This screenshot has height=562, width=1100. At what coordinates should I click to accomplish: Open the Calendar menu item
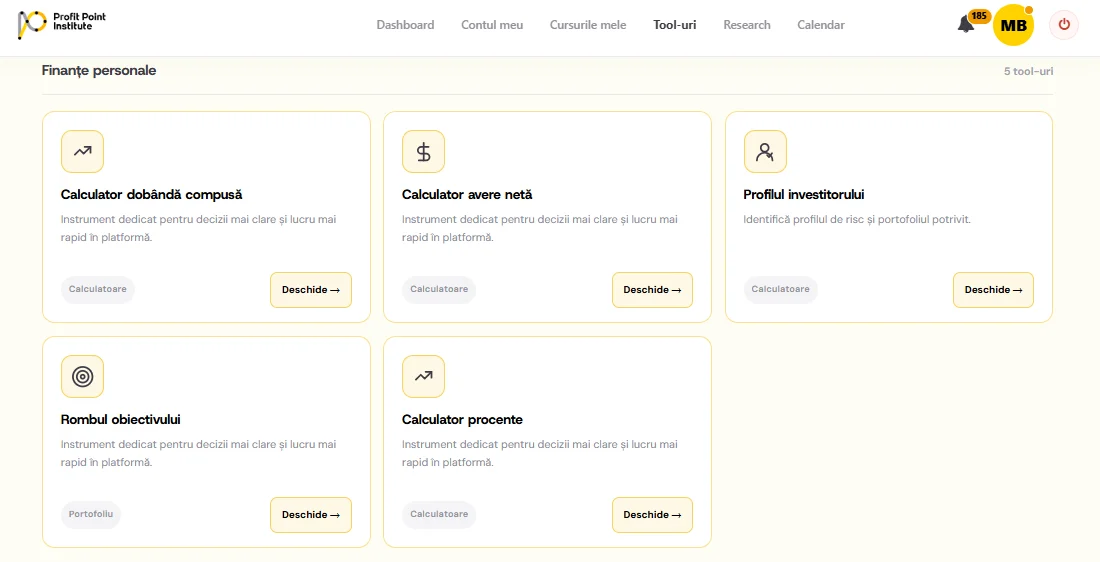coord(821,25)
